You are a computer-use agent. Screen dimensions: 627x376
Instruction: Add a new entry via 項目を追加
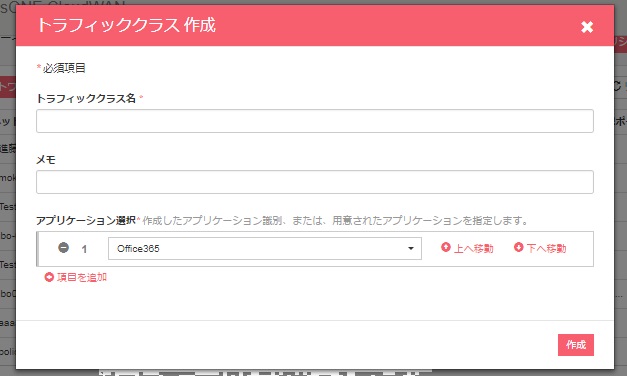pos(76,277)
